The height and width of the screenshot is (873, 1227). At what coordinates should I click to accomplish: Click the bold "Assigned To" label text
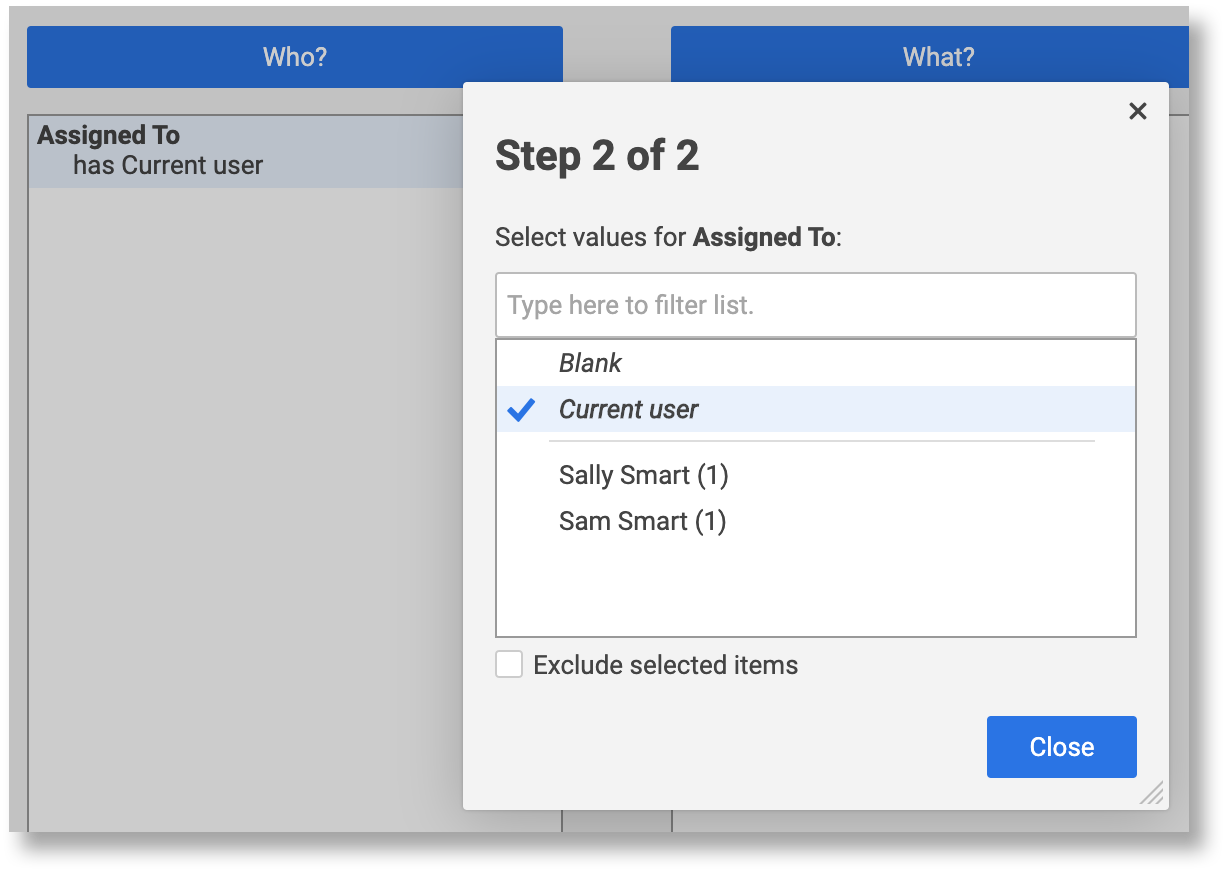pos(106,135)
